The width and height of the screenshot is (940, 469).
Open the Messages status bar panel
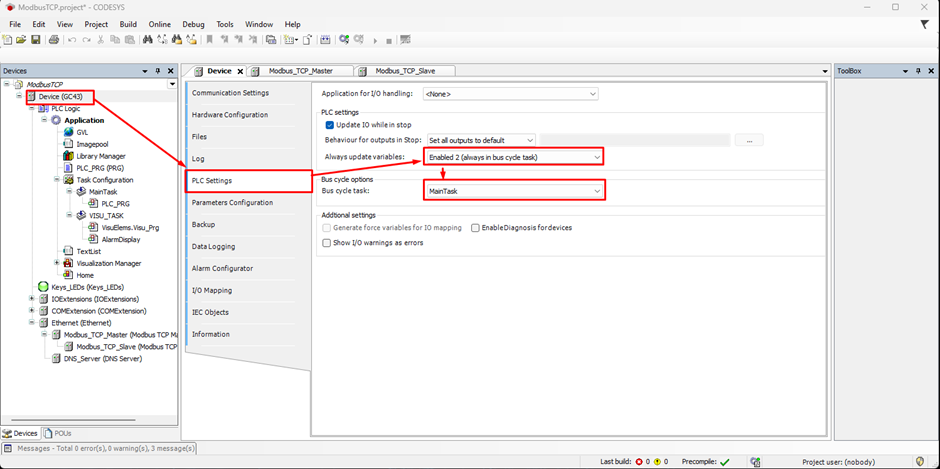click(x=100, y=448)
